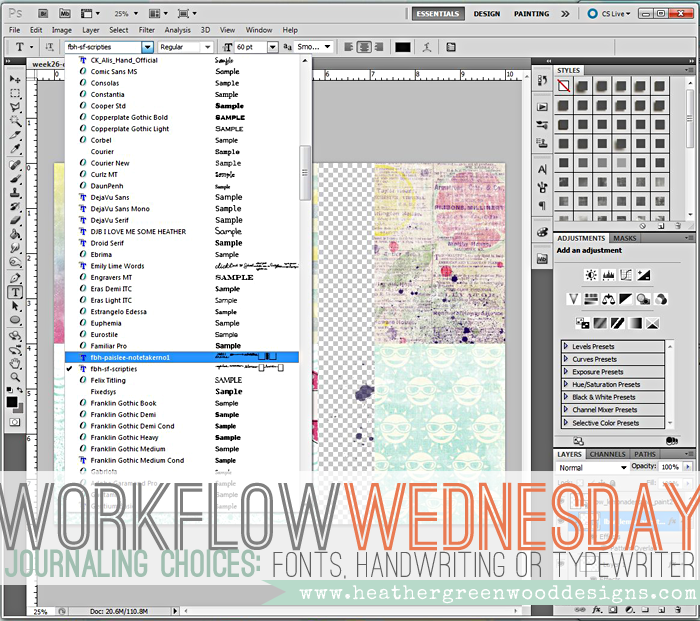Add a Black & White adjustment
The height and width of the screenshot is (621, 700).
[626, 299]
